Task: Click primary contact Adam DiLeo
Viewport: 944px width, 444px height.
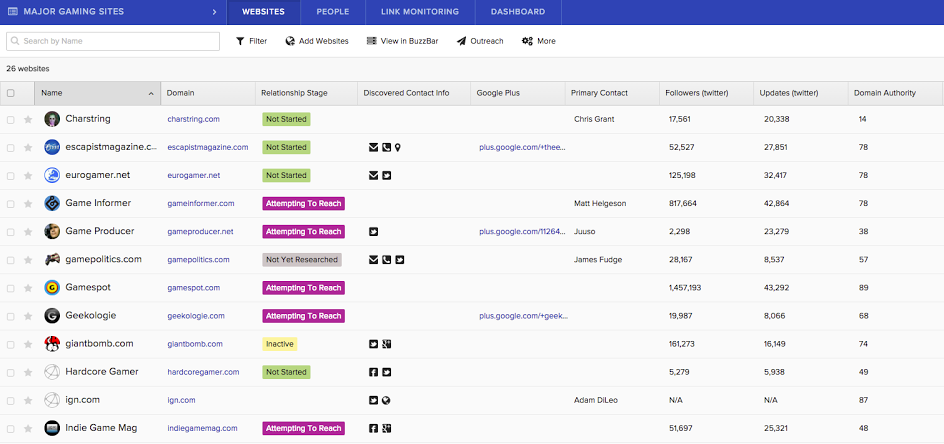Action: 596,400
